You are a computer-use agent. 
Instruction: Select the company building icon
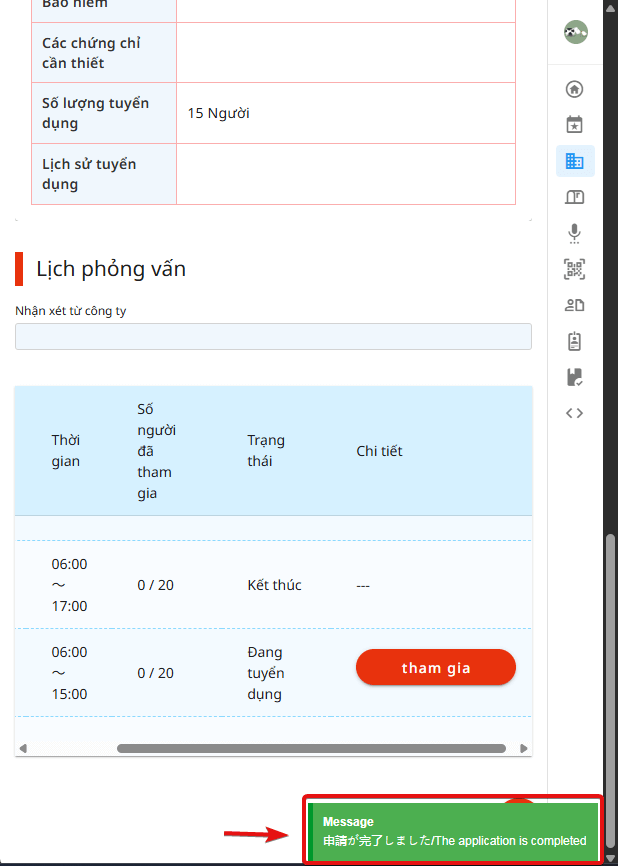[x=575, y=161]
